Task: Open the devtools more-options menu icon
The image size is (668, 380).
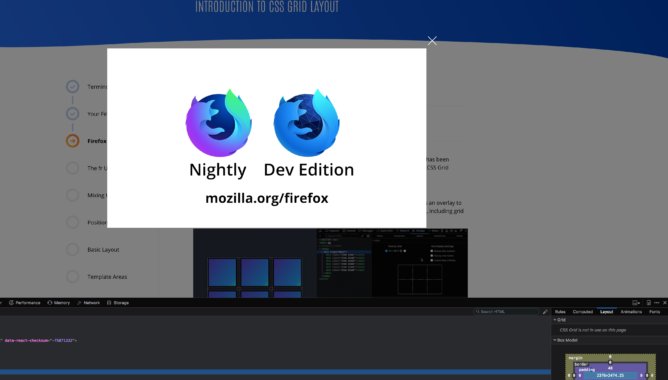Action: (x=656, y=303)
